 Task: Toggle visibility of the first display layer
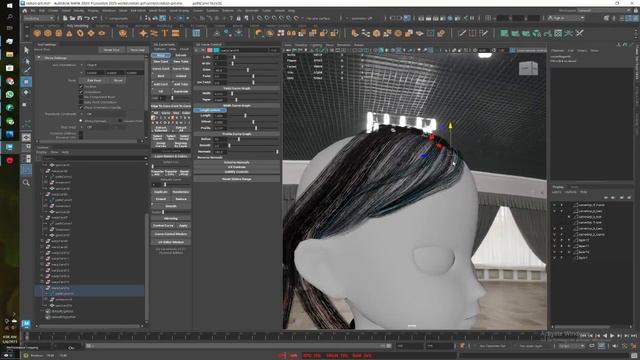pos(554,205)
